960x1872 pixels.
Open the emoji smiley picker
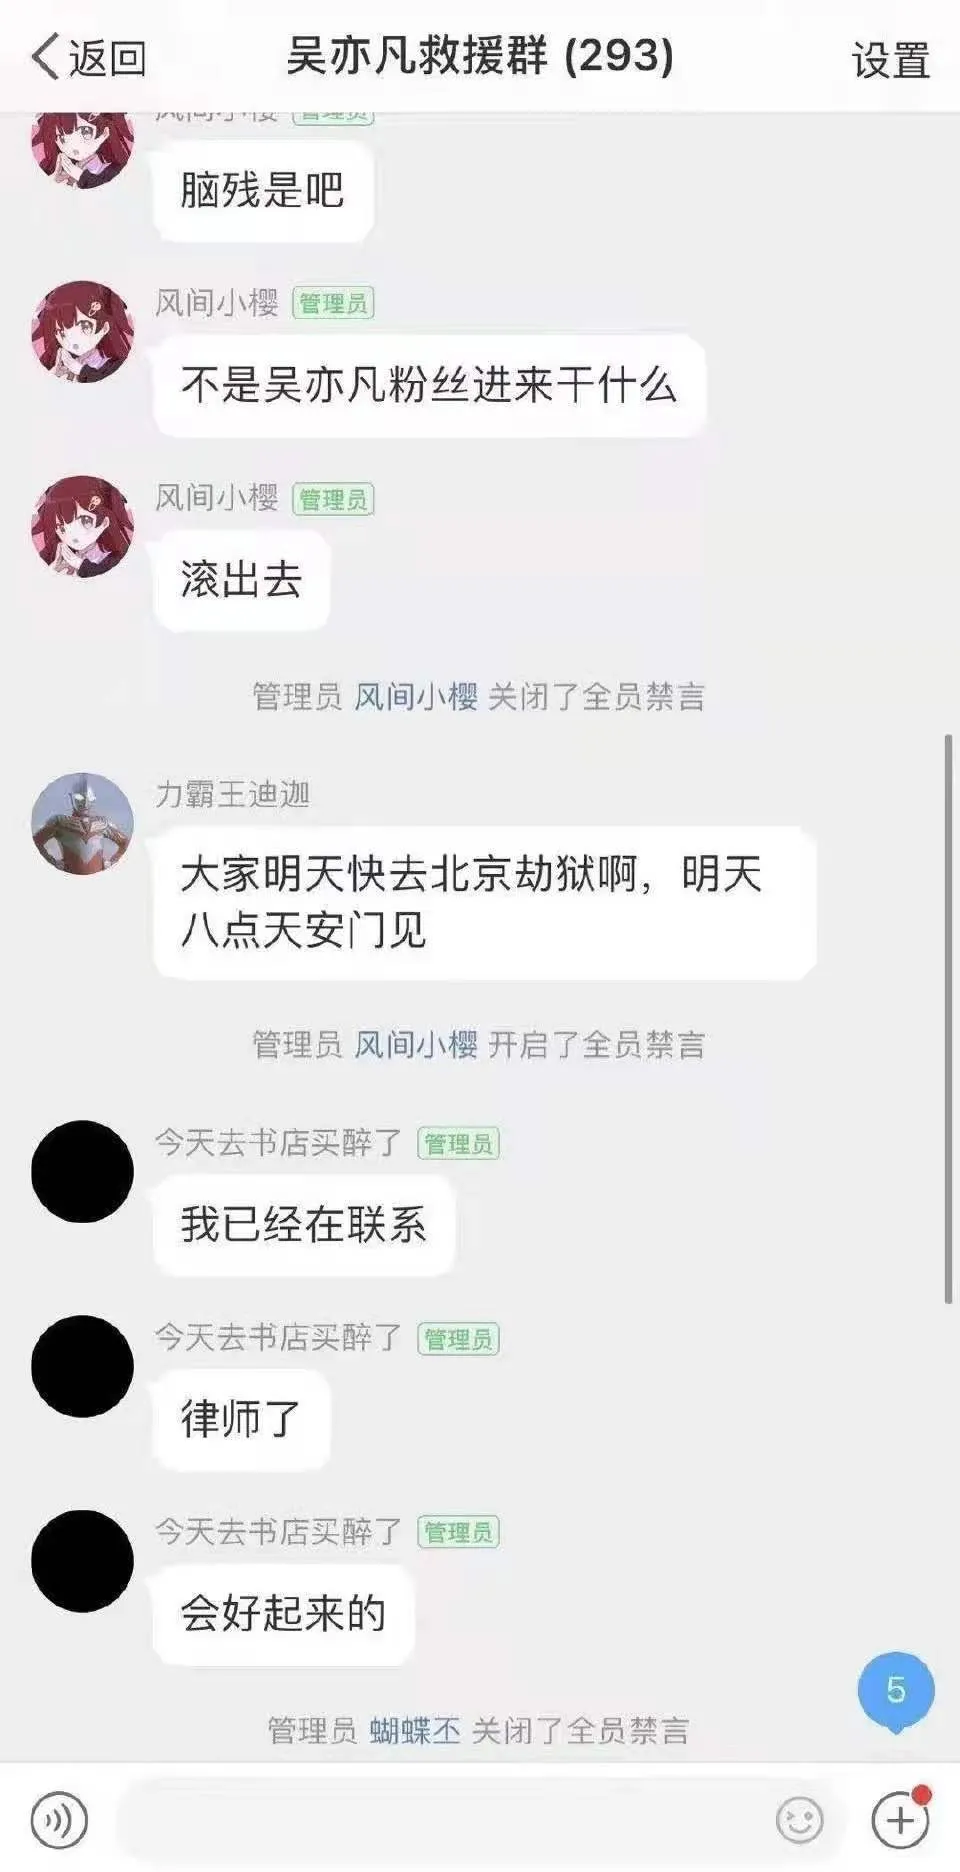tap(799, 1820)
